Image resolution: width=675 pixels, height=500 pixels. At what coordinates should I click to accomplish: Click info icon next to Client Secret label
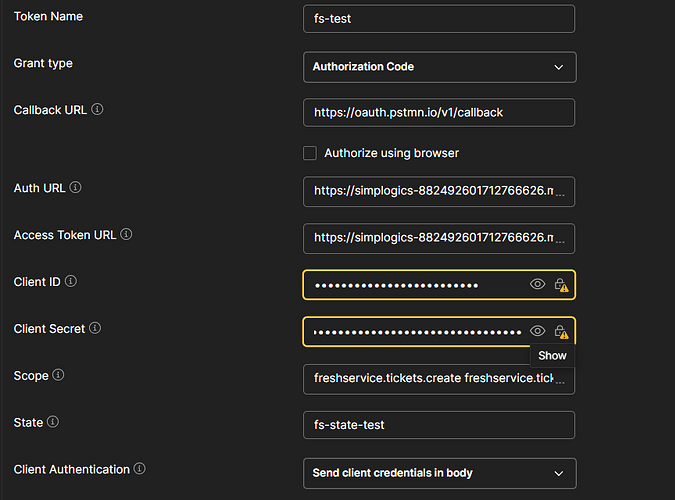click(x=96, y=329)
